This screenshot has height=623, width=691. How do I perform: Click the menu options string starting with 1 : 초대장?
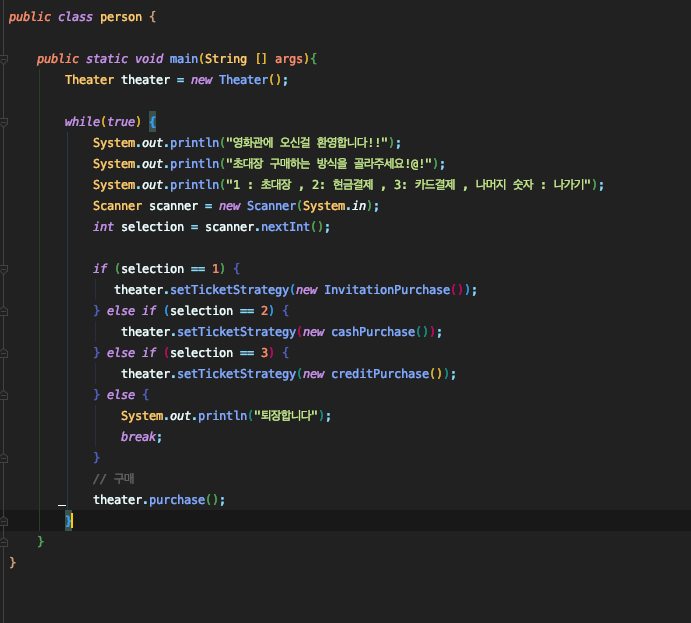pyautogui.click(x=408, y=185)
